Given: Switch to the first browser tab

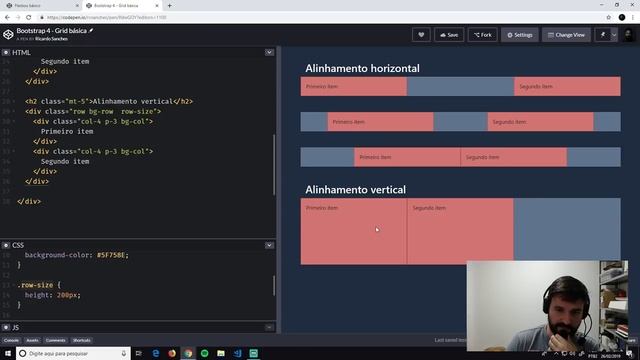Looking at the screenshot, I should [x=41, y=6].
